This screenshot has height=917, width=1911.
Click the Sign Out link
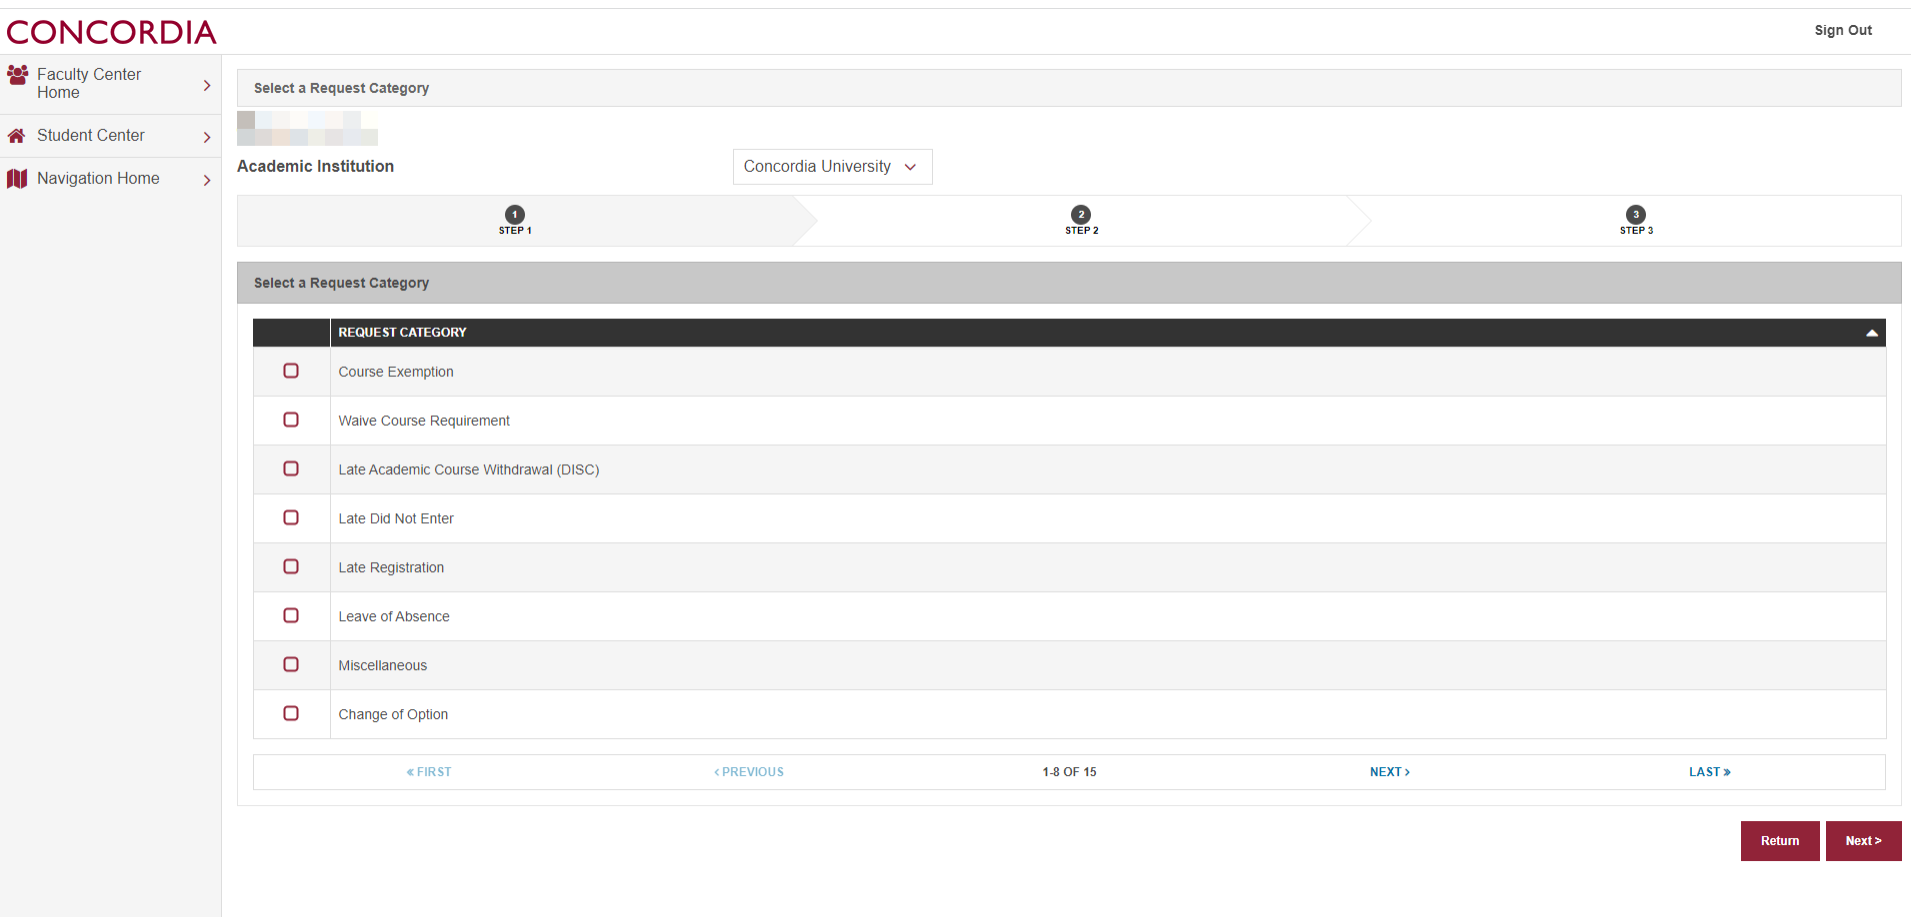1843,30
